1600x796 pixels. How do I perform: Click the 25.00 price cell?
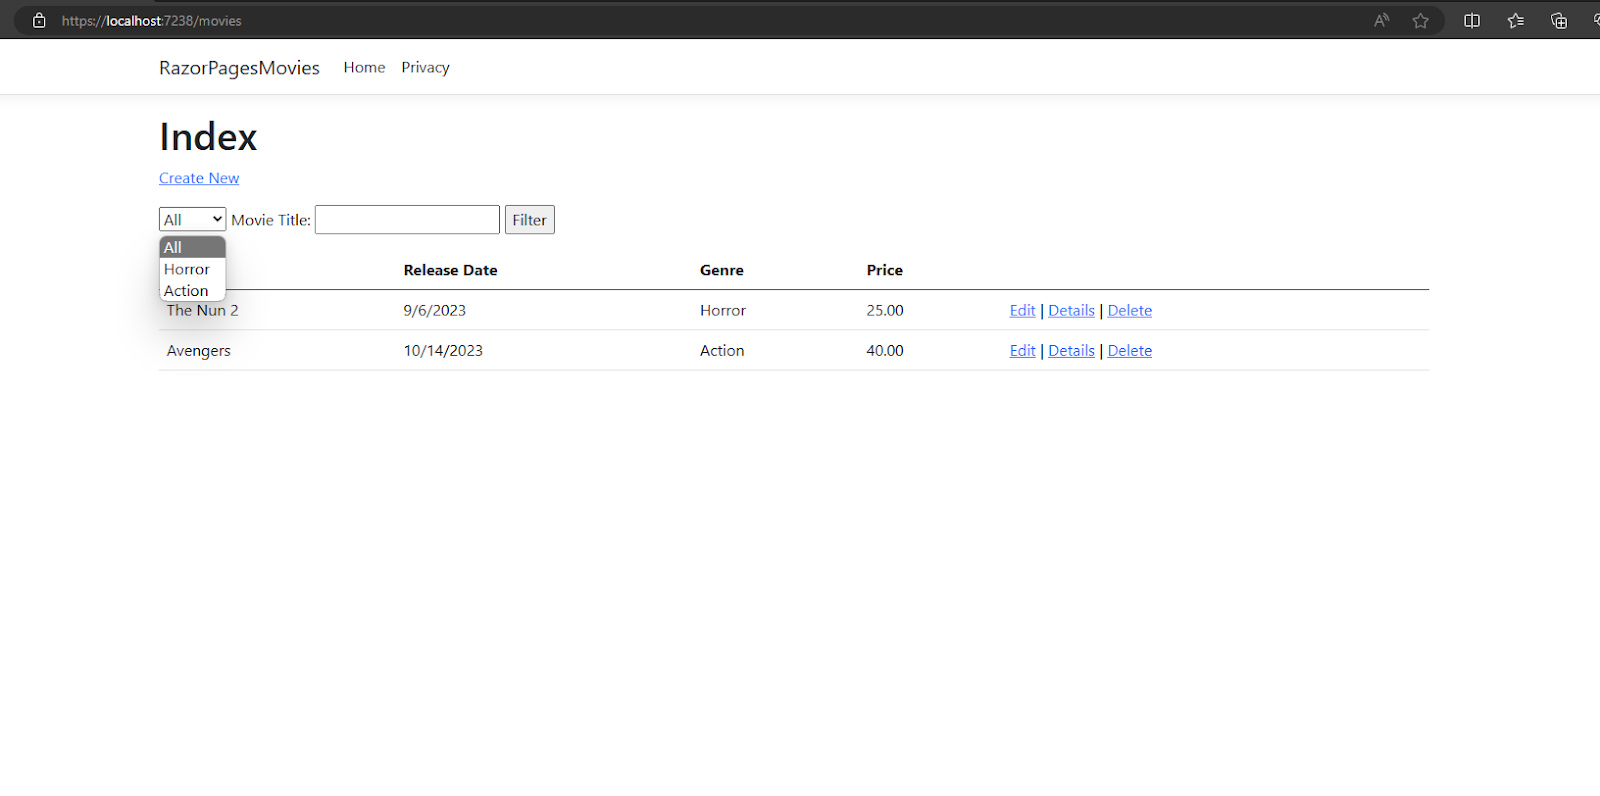(x=885, y=310)
